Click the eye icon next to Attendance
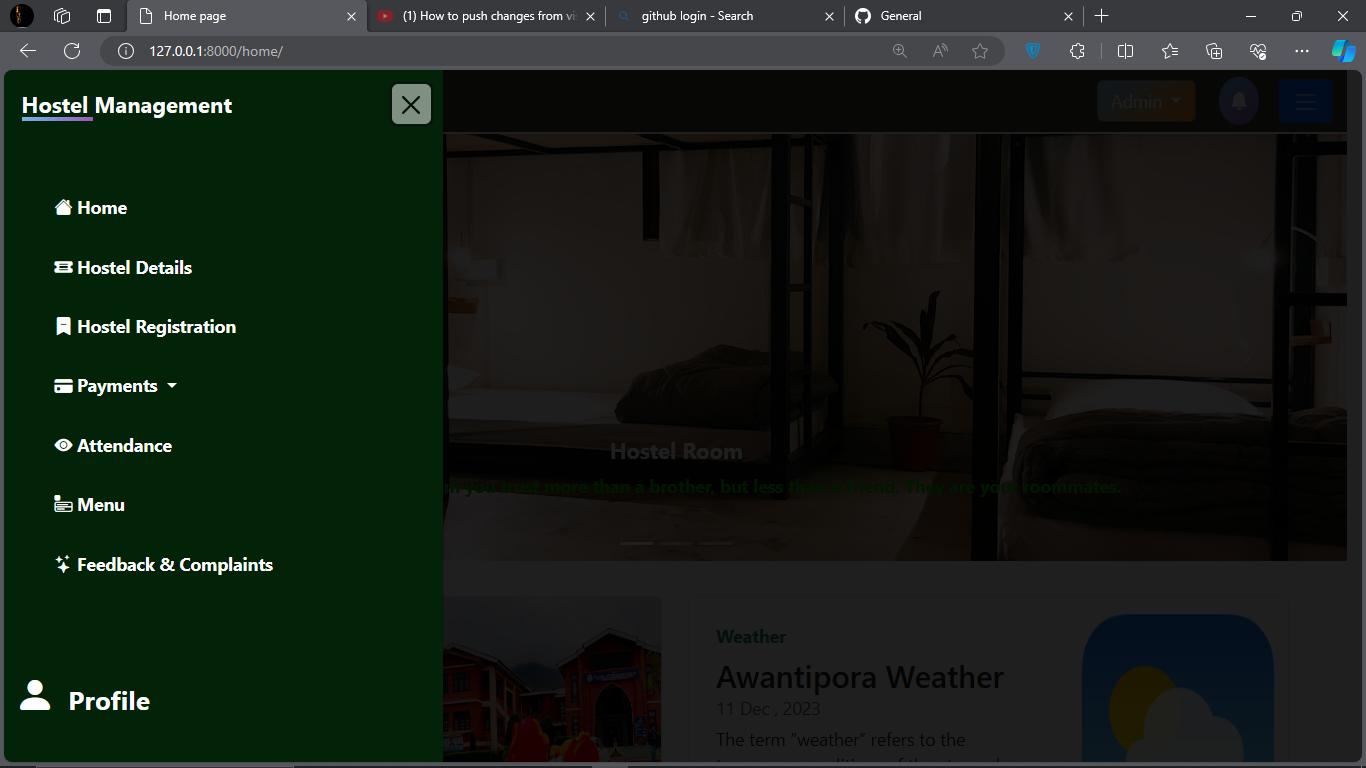 (63, 444)
